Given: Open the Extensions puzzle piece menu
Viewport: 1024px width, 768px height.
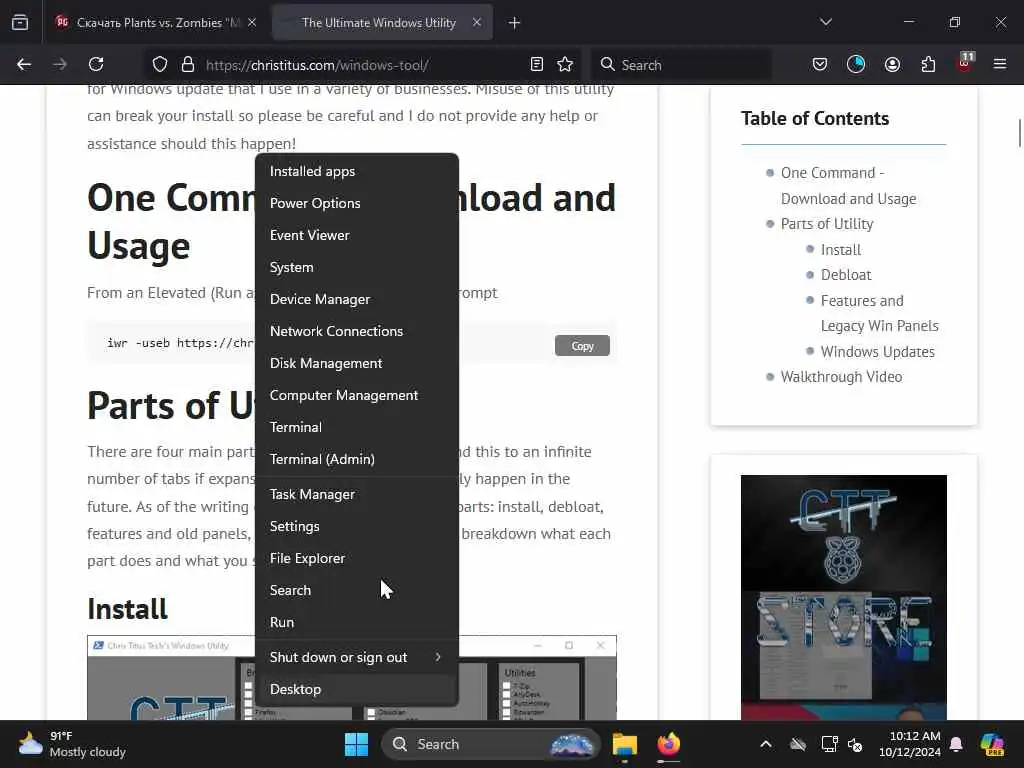Looking at the screenshot, I should [928, 64].
